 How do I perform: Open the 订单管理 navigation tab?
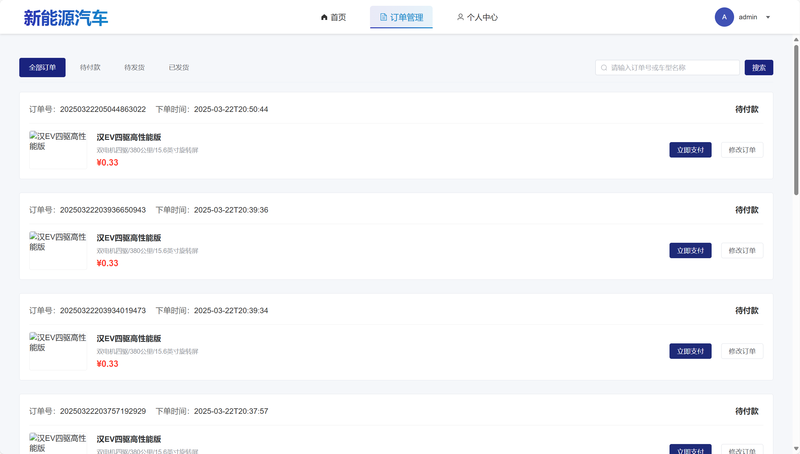[401, 17]
